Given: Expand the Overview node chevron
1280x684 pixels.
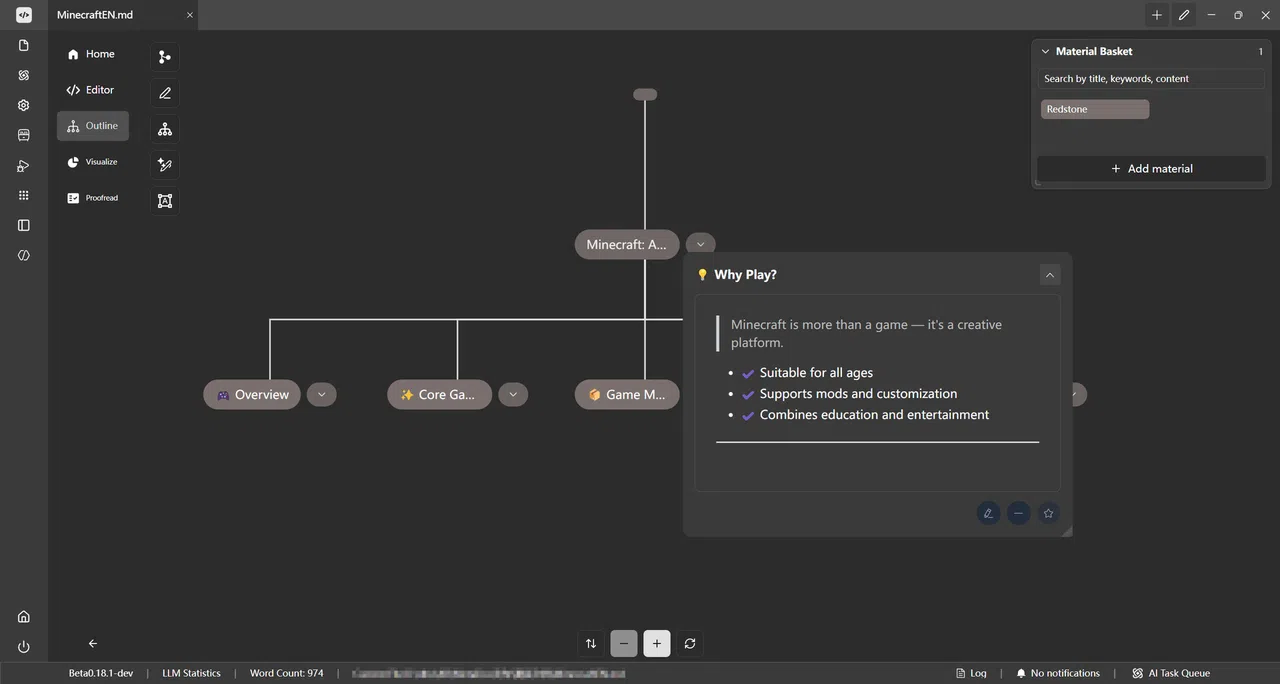Looking at the screenshot, I should (x=321, y=394).
